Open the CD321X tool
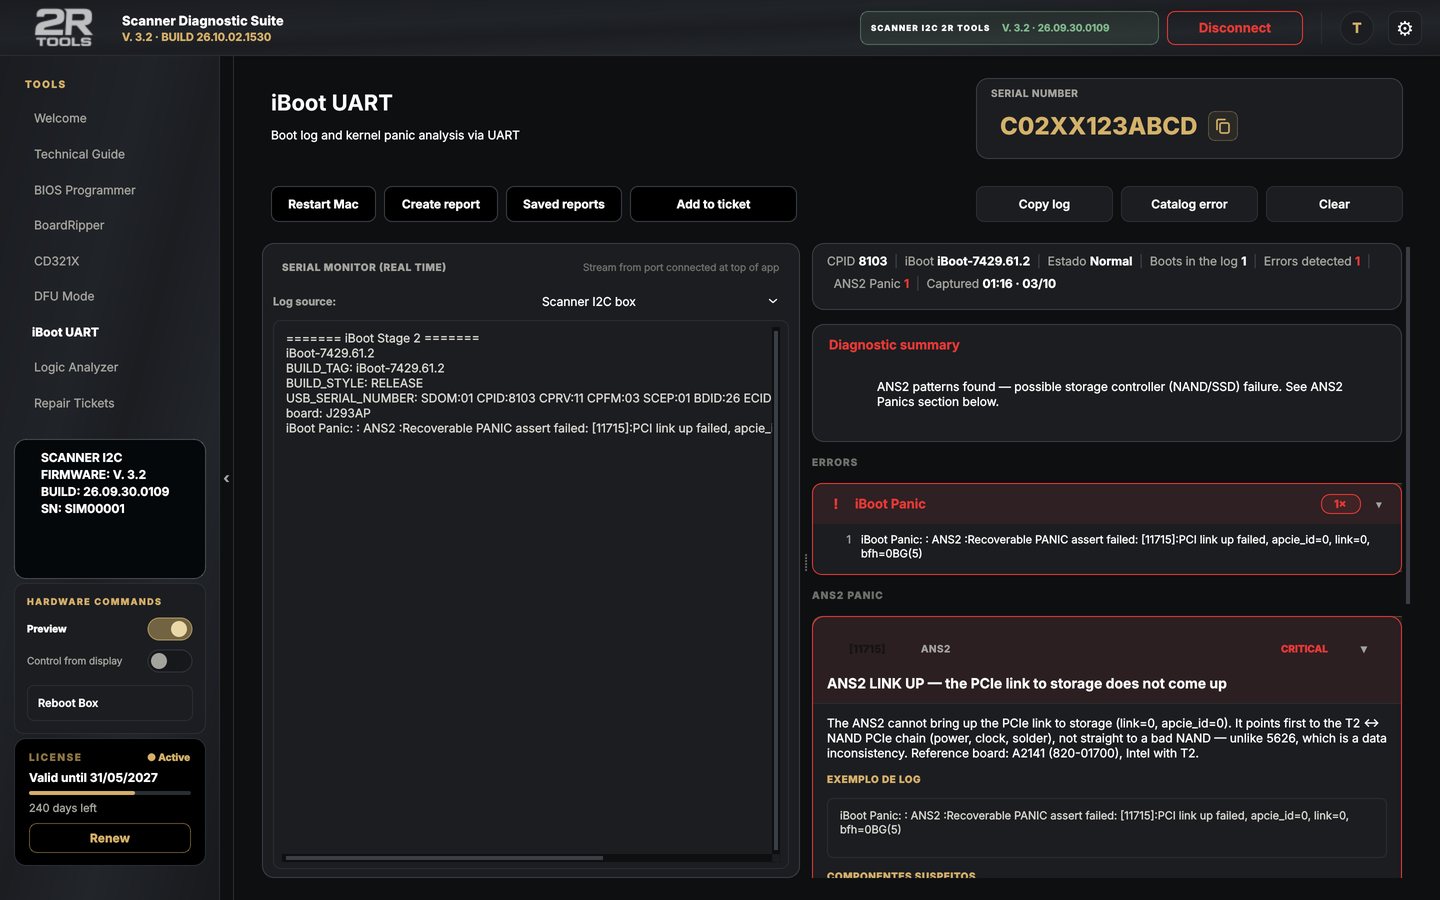The width and height of the screenshot is (1440, 900). 56,261
